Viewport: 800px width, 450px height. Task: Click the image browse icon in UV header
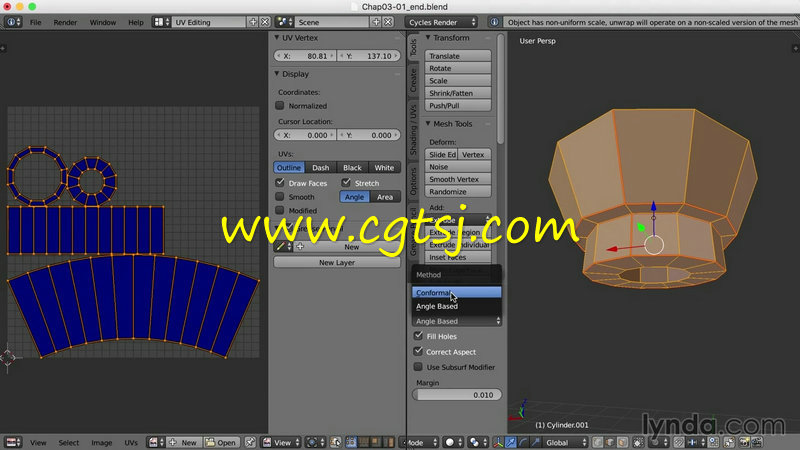point(156,442)
